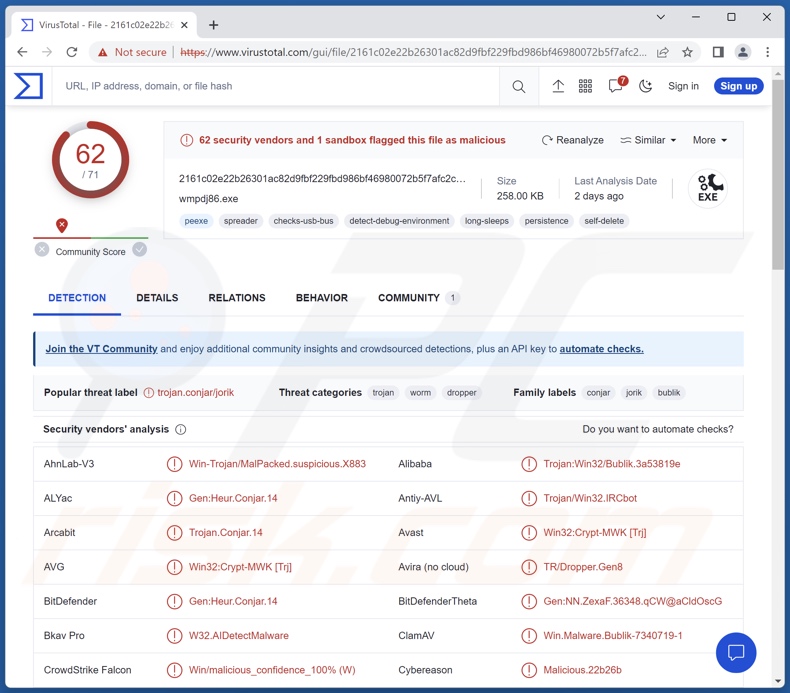Image resolution: width=790 pixels, height=693 pixels.
Task: Open the Join the VT Community link
Action: pyautogui.click(x=101, y=349)
